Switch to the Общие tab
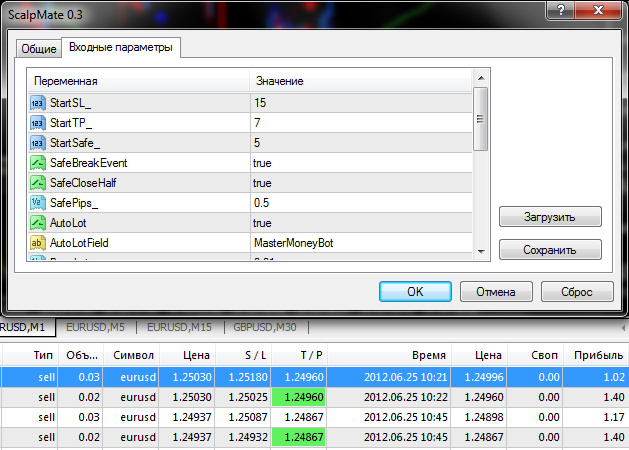Screen dimensions: 629x450 tap(39, 49)
